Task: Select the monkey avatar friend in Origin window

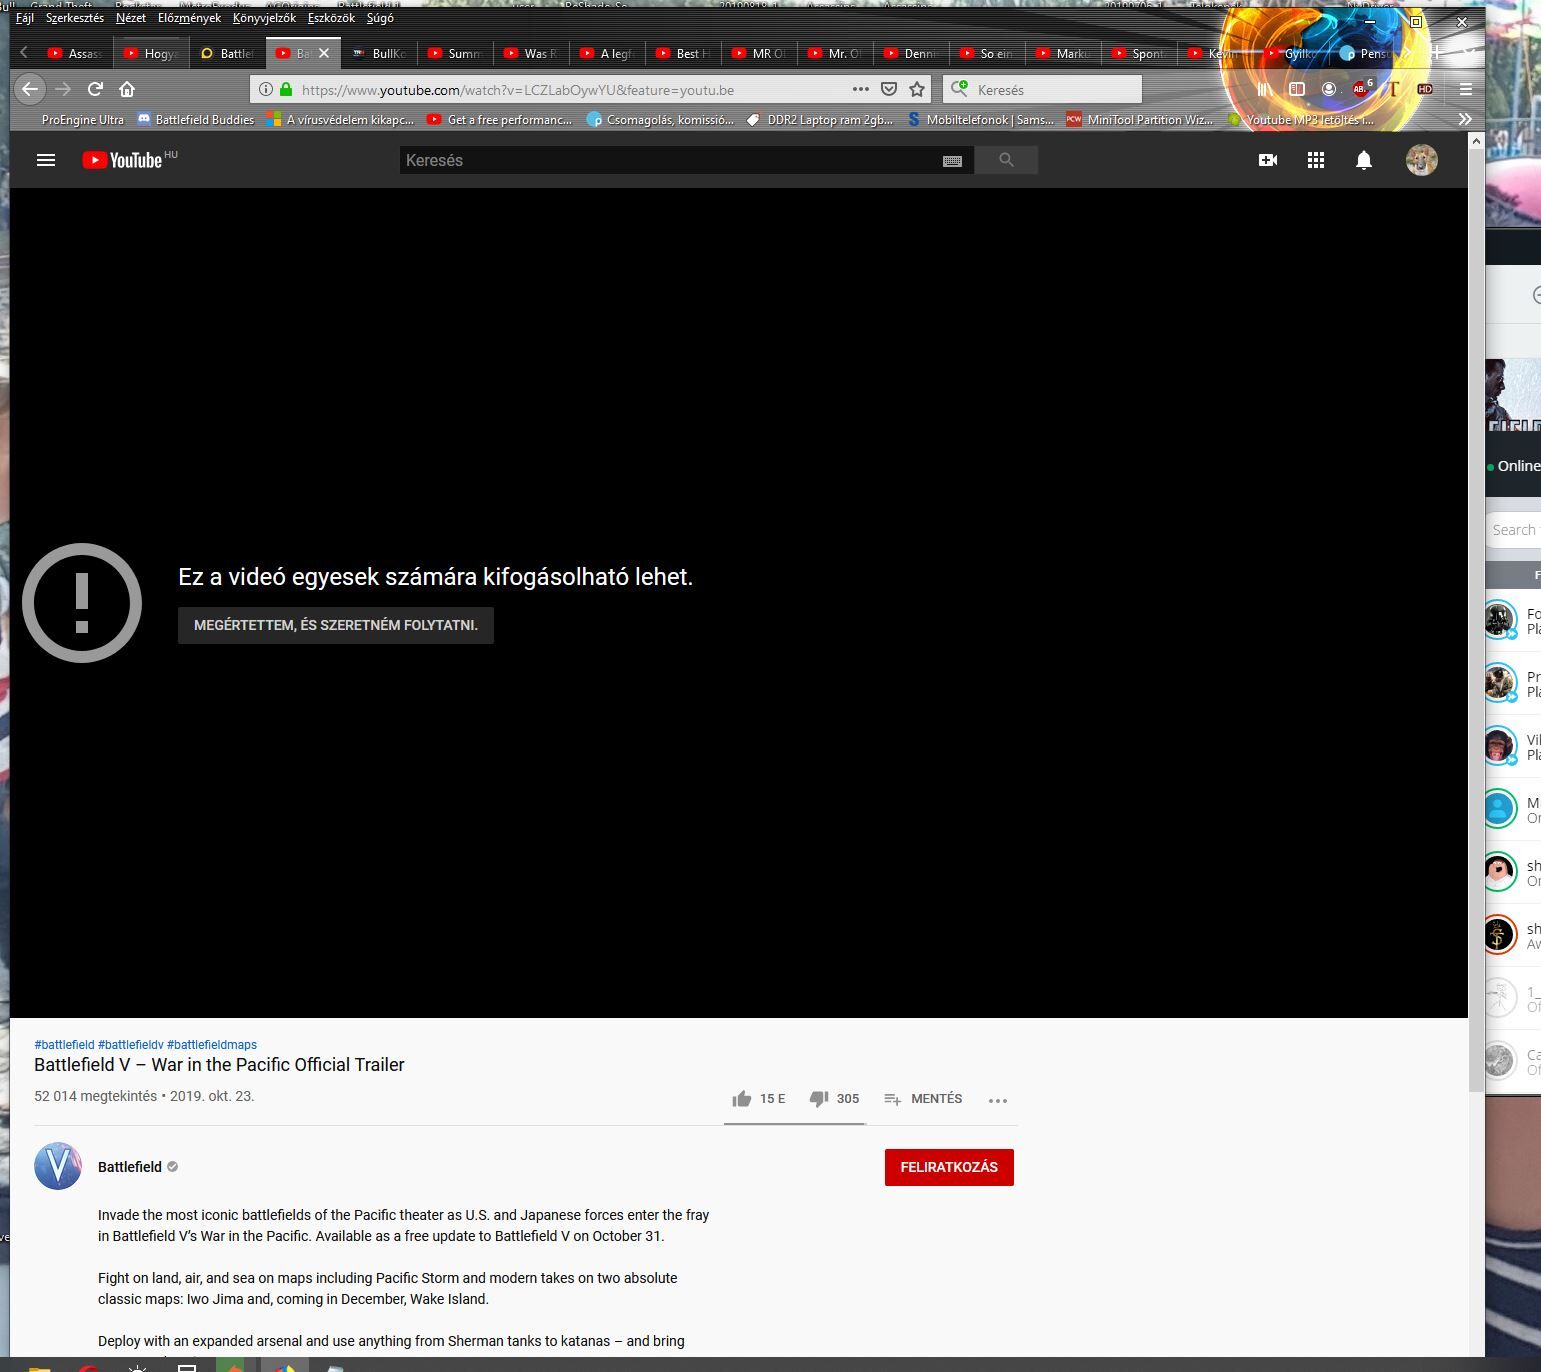Action: point(1498,746)
